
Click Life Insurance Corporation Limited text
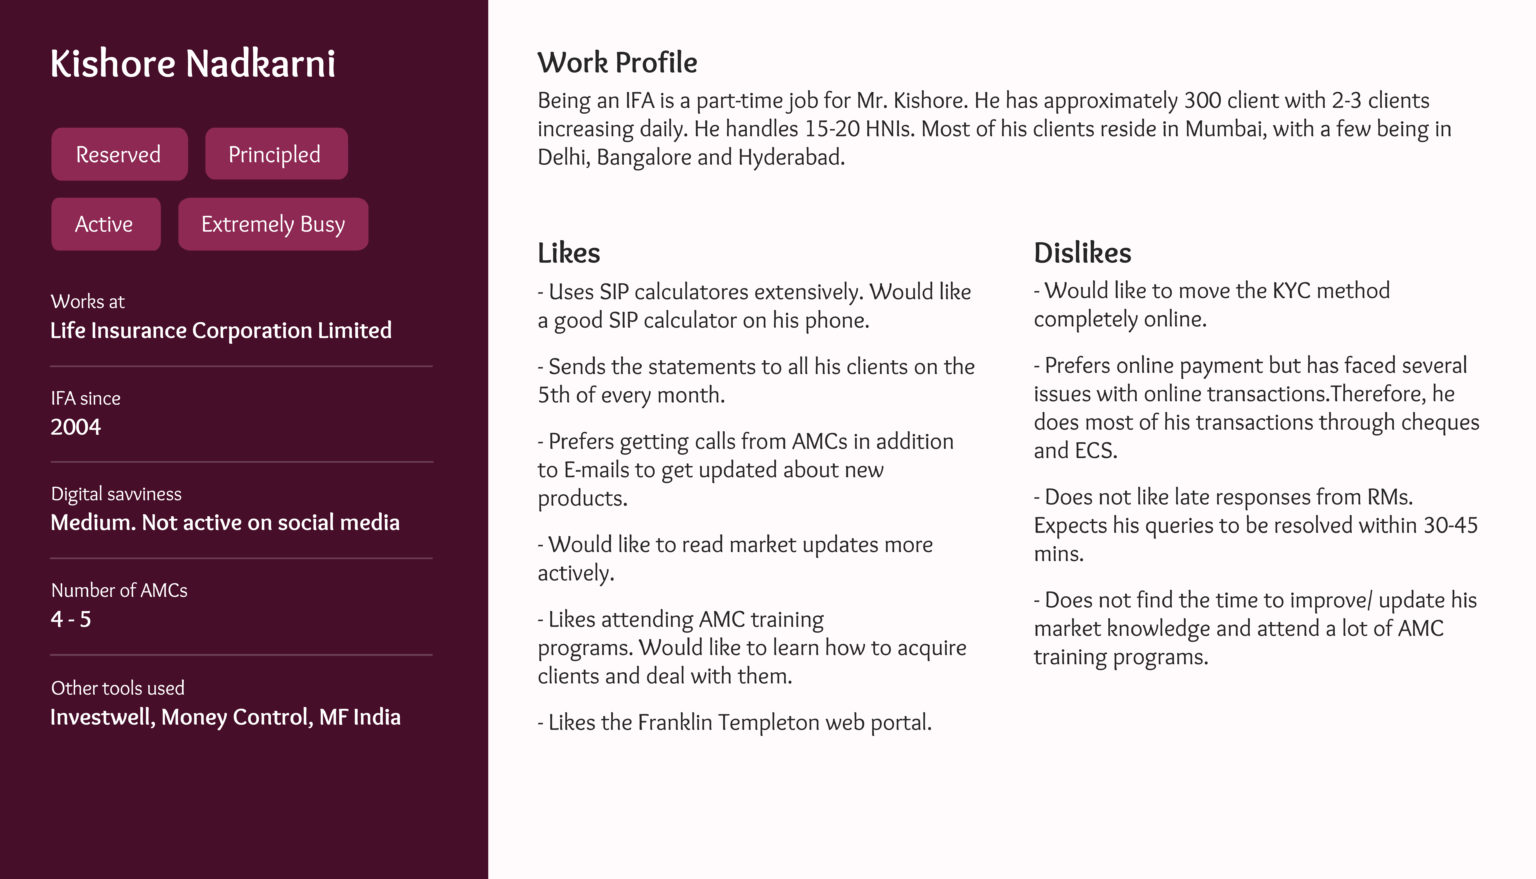pyautogui.click(x=221, y=330)
